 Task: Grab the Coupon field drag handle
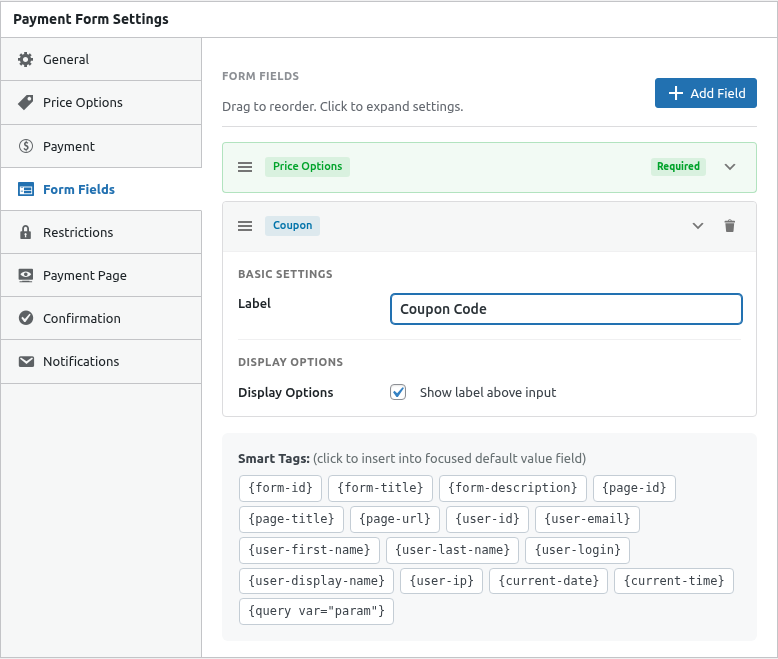pyautogui.click(x=245, y=226)
